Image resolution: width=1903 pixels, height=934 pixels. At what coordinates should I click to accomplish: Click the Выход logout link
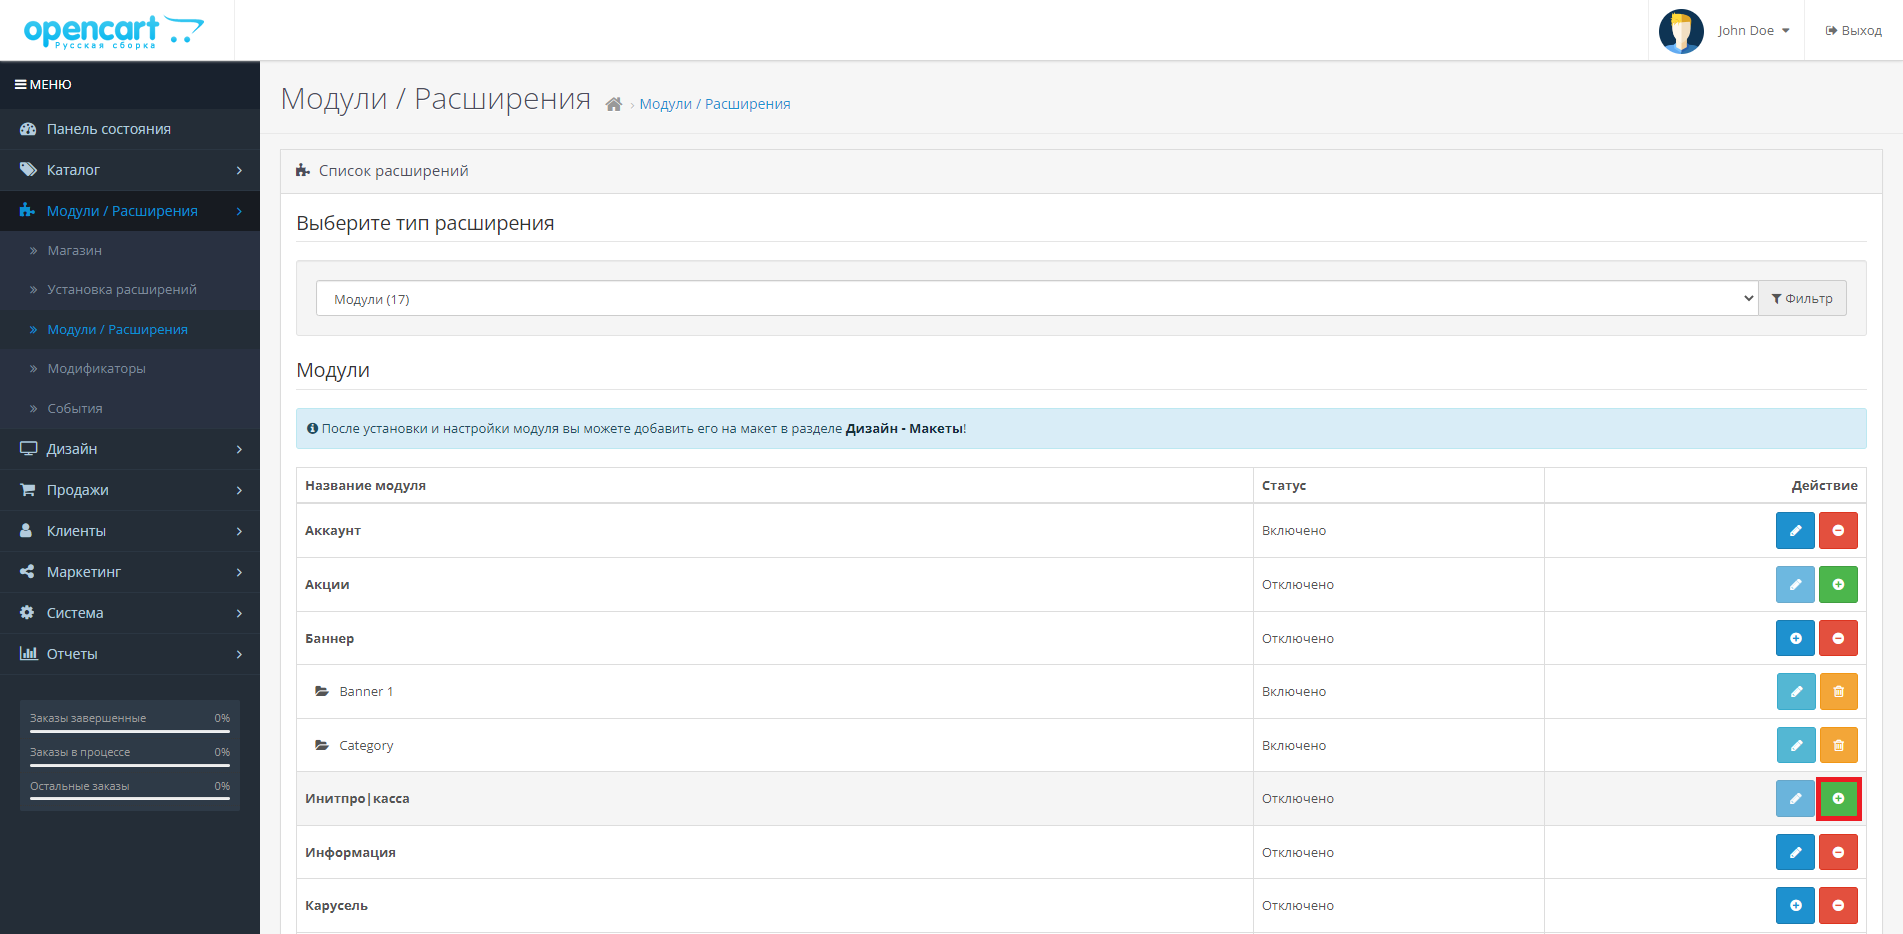coord(1853,31)
